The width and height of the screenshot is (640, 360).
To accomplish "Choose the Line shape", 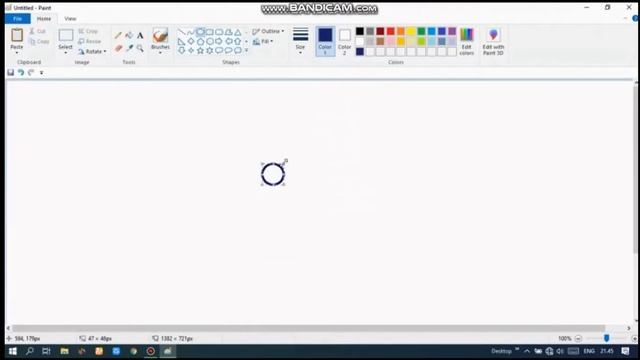I will [182, 32].
